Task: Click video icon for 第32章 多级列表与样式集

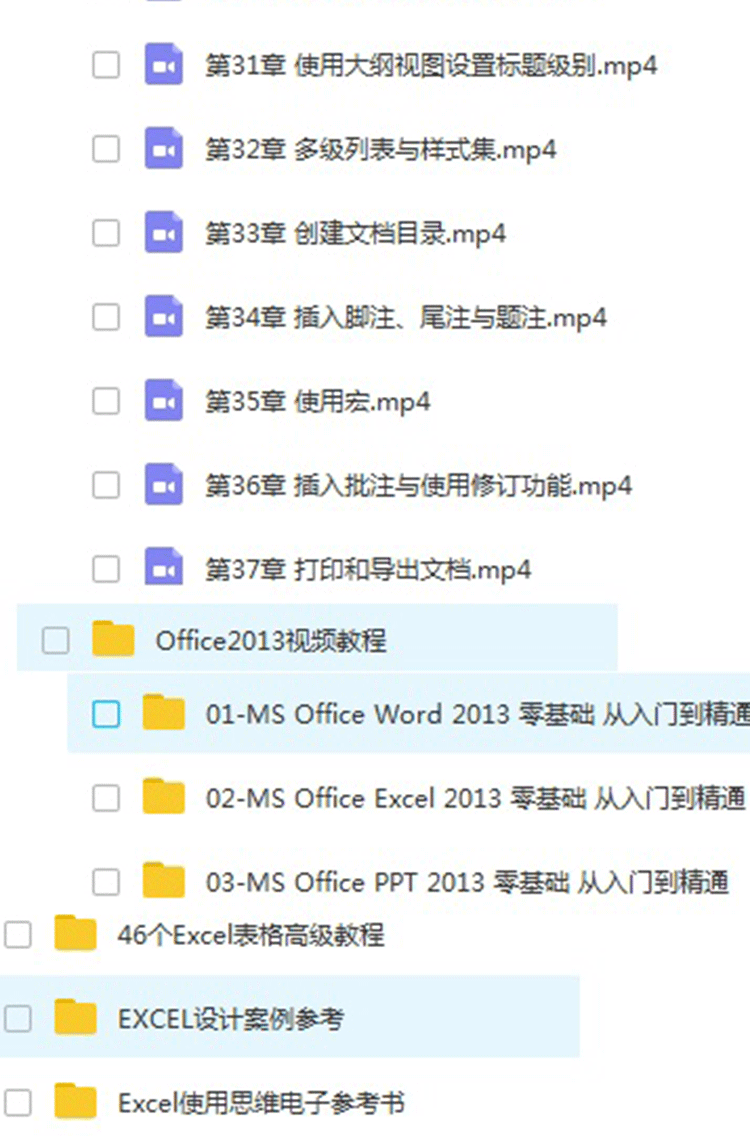Action: [163, 149]
